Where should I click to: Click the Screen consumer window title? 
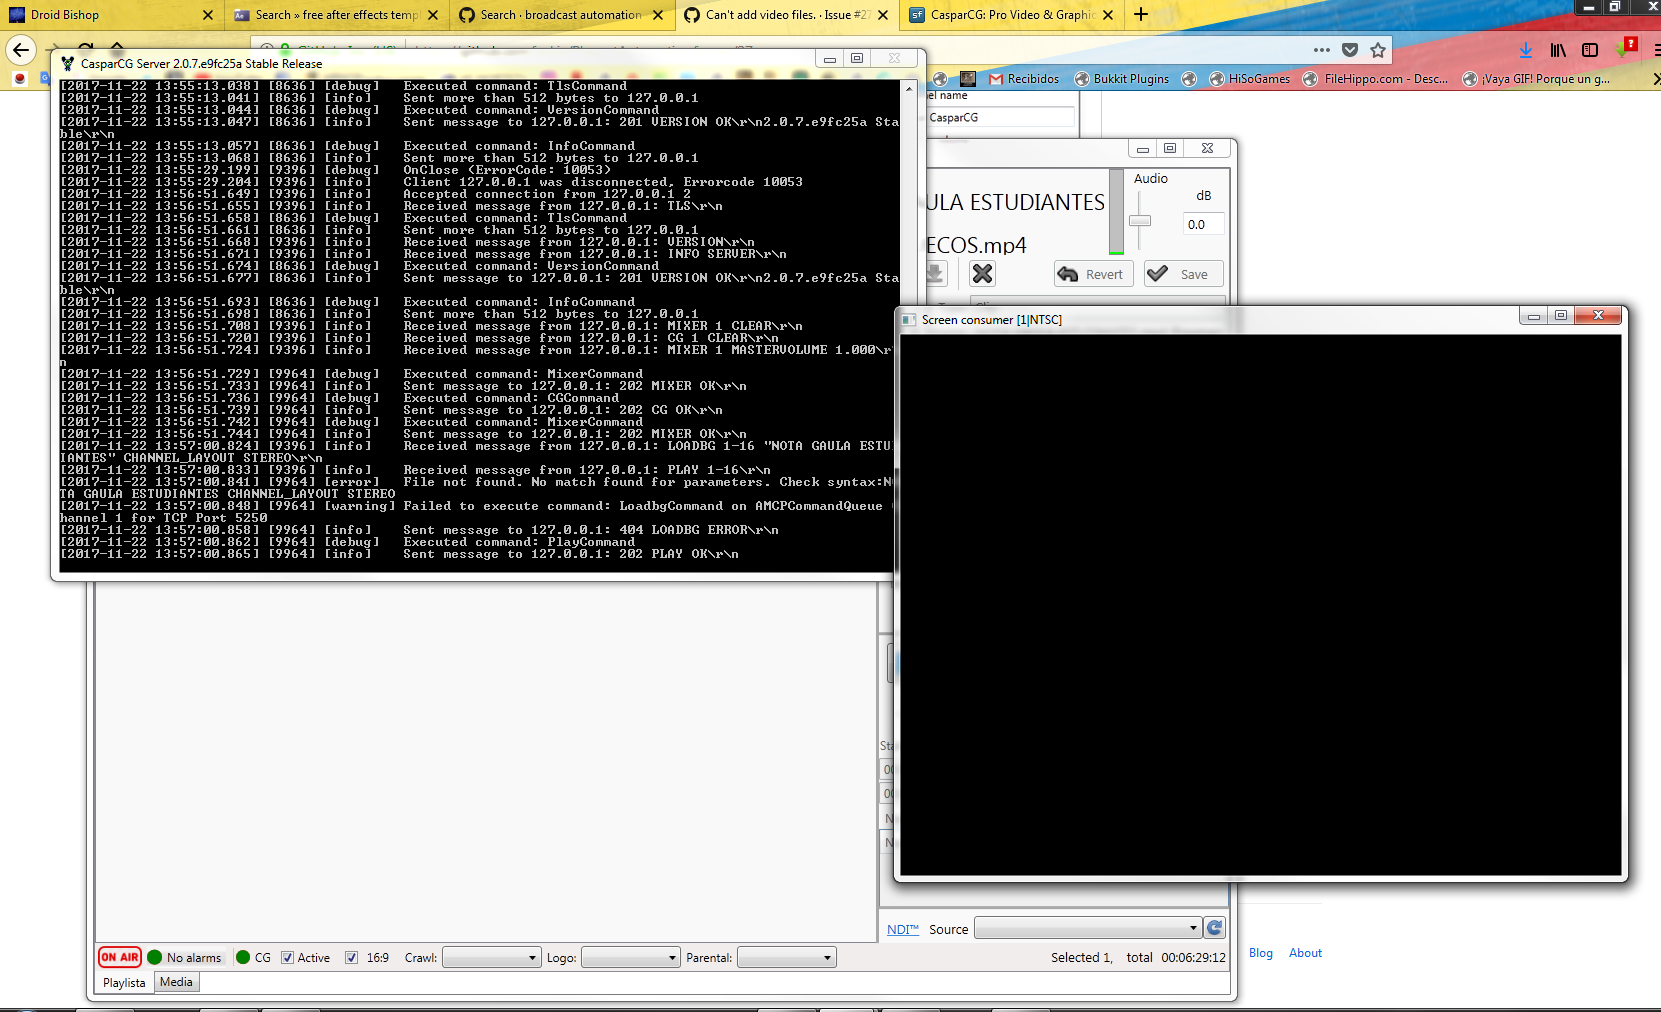click(992, 320)
